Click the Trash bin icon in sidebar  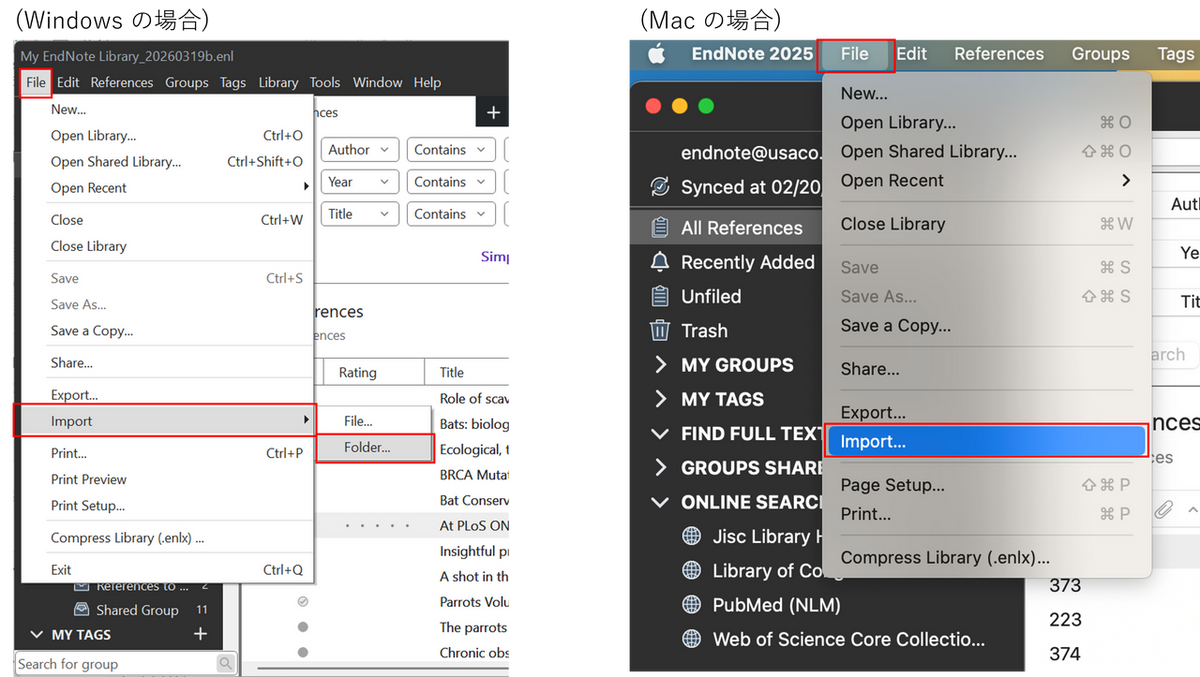click(659, 331)
